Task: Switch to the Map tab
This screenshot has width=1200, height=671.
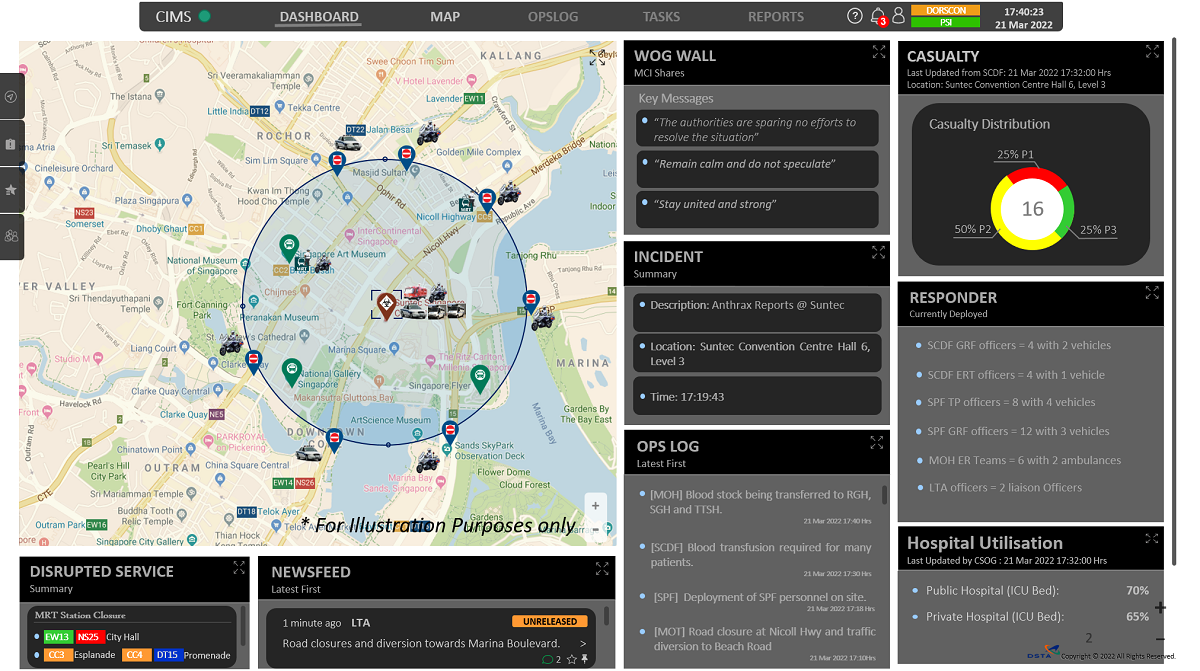Action: 445,17
